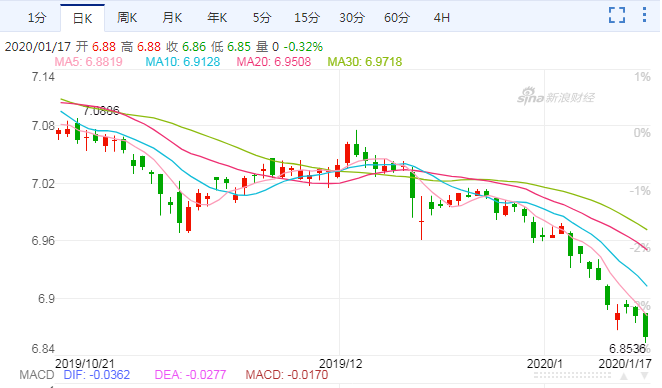Viewport: 662px width, 388px height.
Task: Enter fullscreen chart view
Action: click(617, 15)
